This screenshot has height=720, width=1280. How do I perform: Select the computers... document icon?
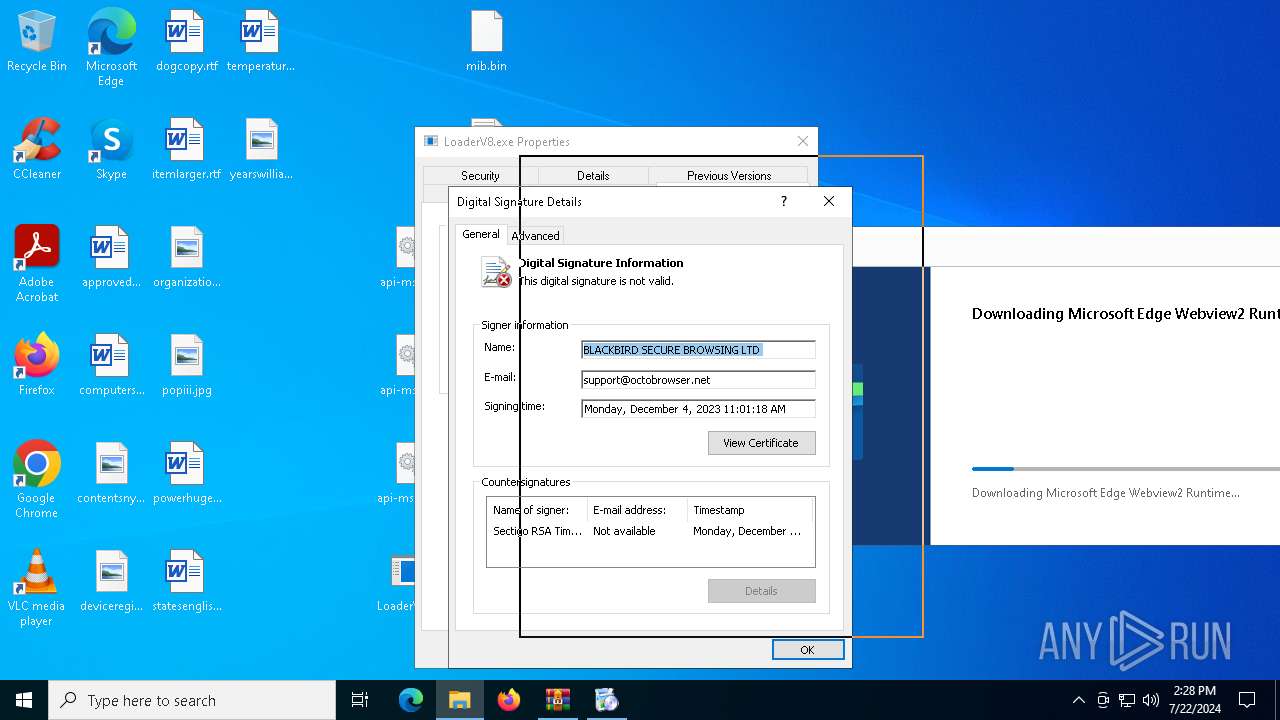[111, 366]
